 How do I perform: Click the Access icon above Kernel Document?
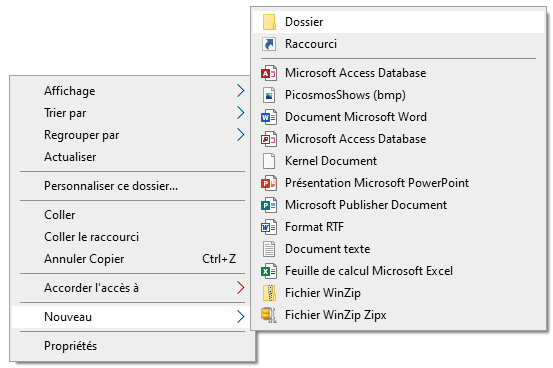click(269, 139)
